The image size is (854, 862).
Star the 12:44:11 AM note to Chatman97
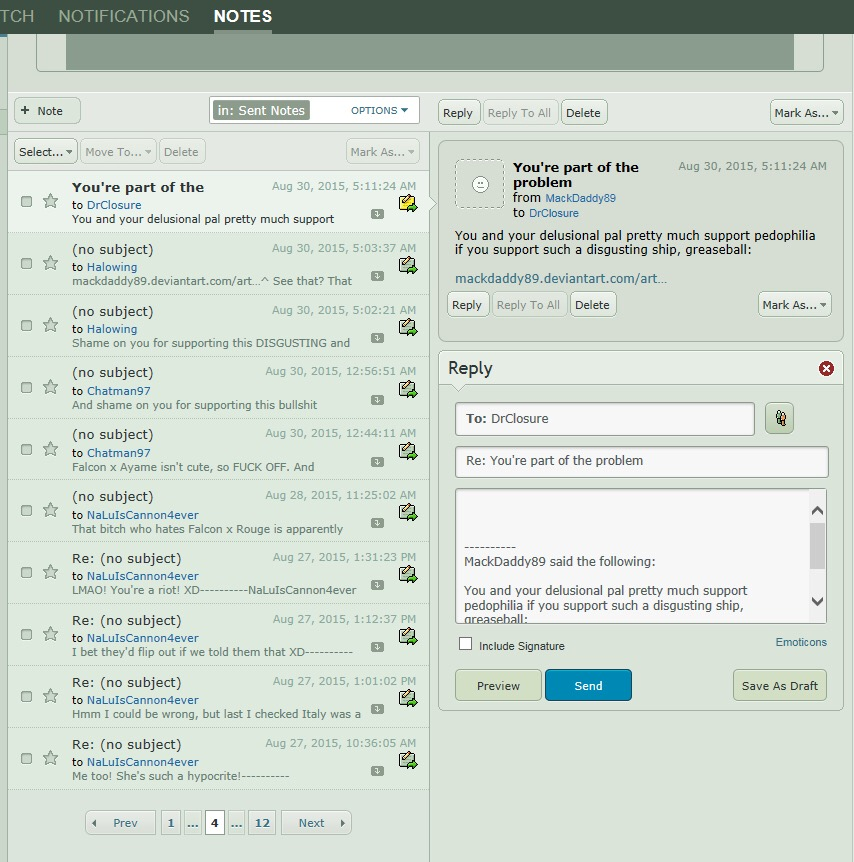click(x=51, y=450)
